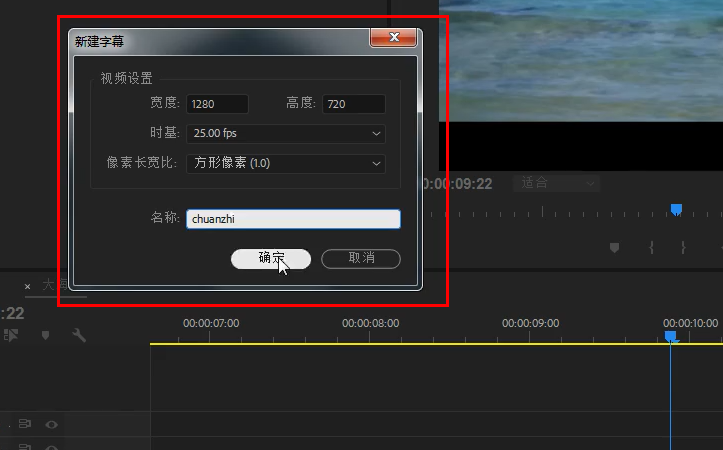Click Add Marker icon in program monitor

coord(614,248)
